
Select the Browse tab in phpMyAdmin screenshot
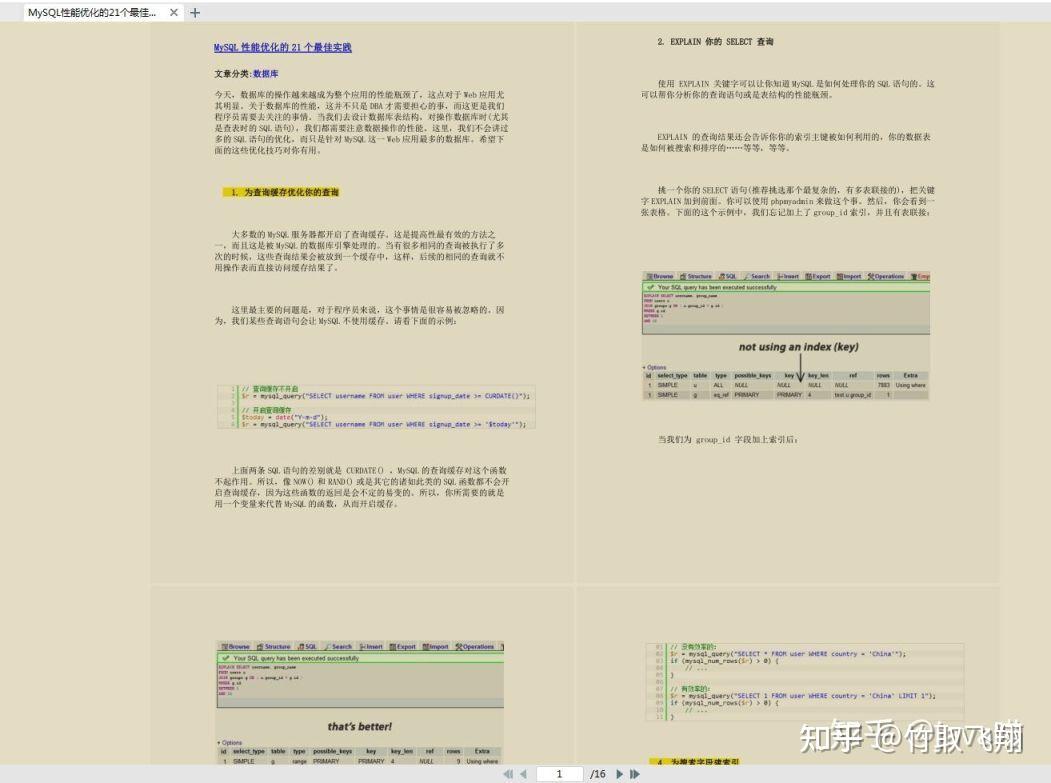point(648,278)
